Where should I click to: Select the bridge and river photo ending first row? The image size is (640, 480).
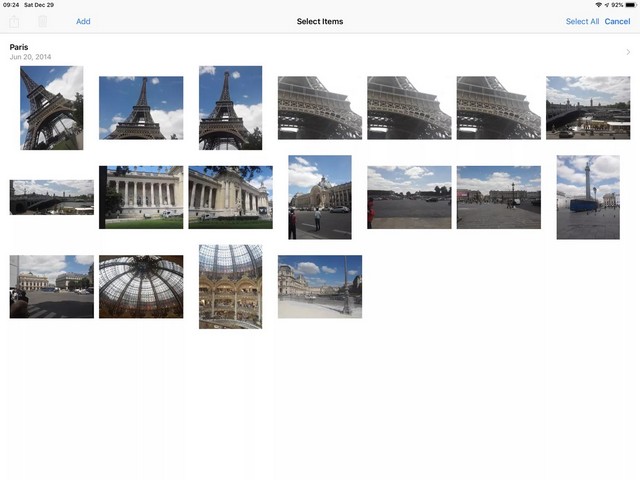pos(588,108)
